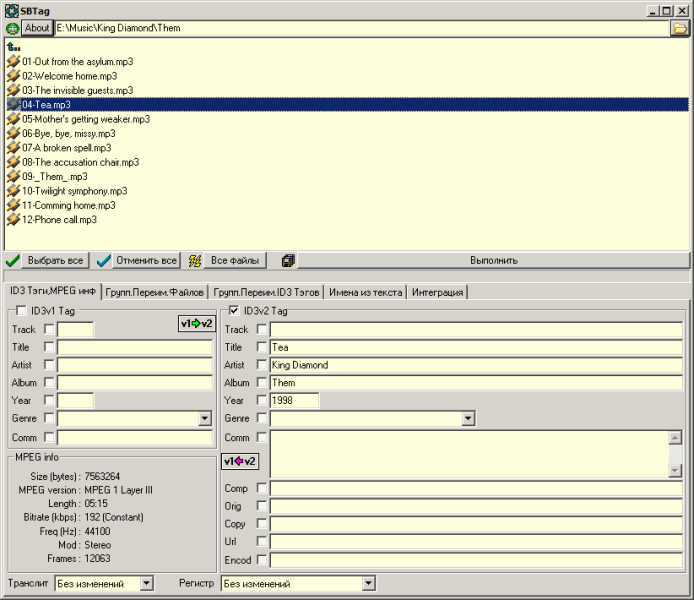694x600 pixels.
Task: Click the stacked pages icon before Выполнить
Action: [x=288, y=261]
